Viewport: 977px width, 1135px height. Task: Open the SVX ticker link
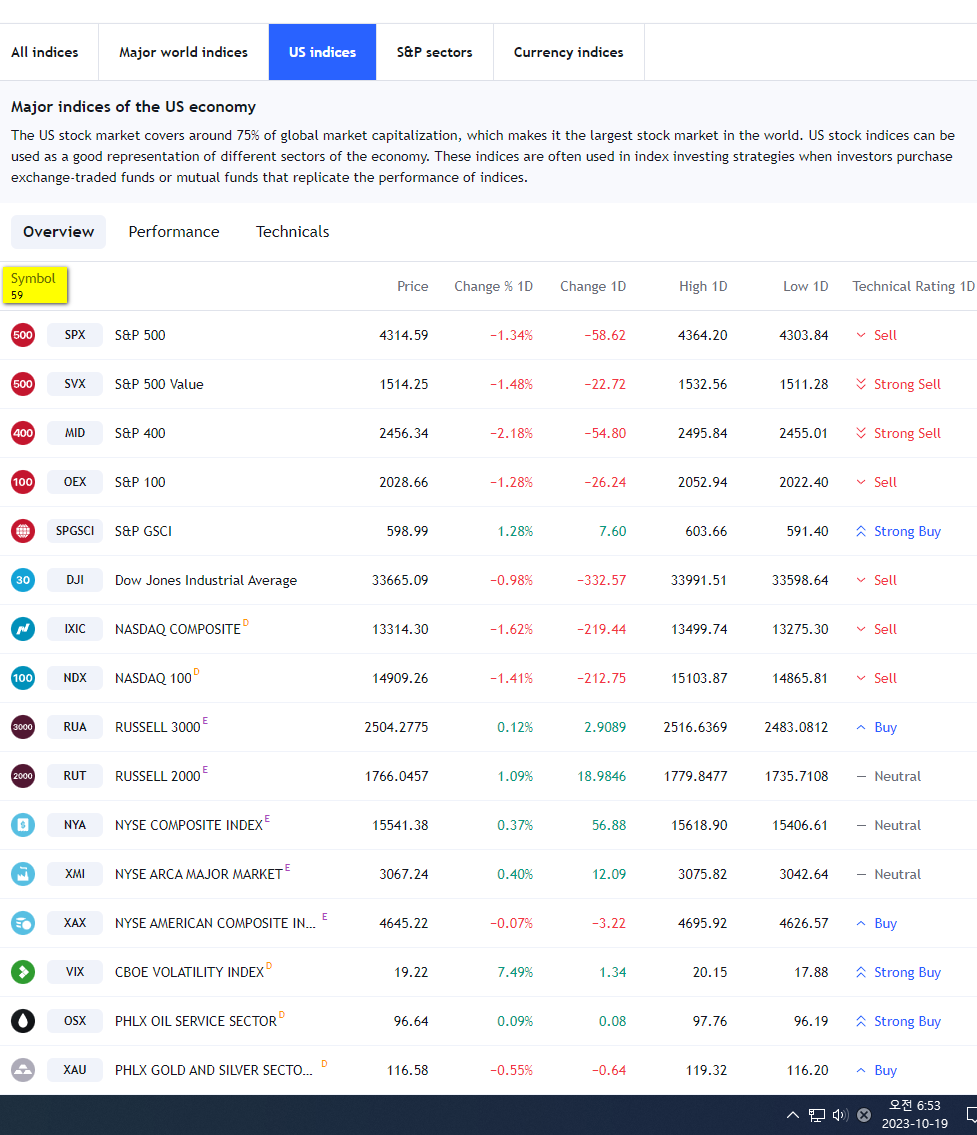pos(75,384)
